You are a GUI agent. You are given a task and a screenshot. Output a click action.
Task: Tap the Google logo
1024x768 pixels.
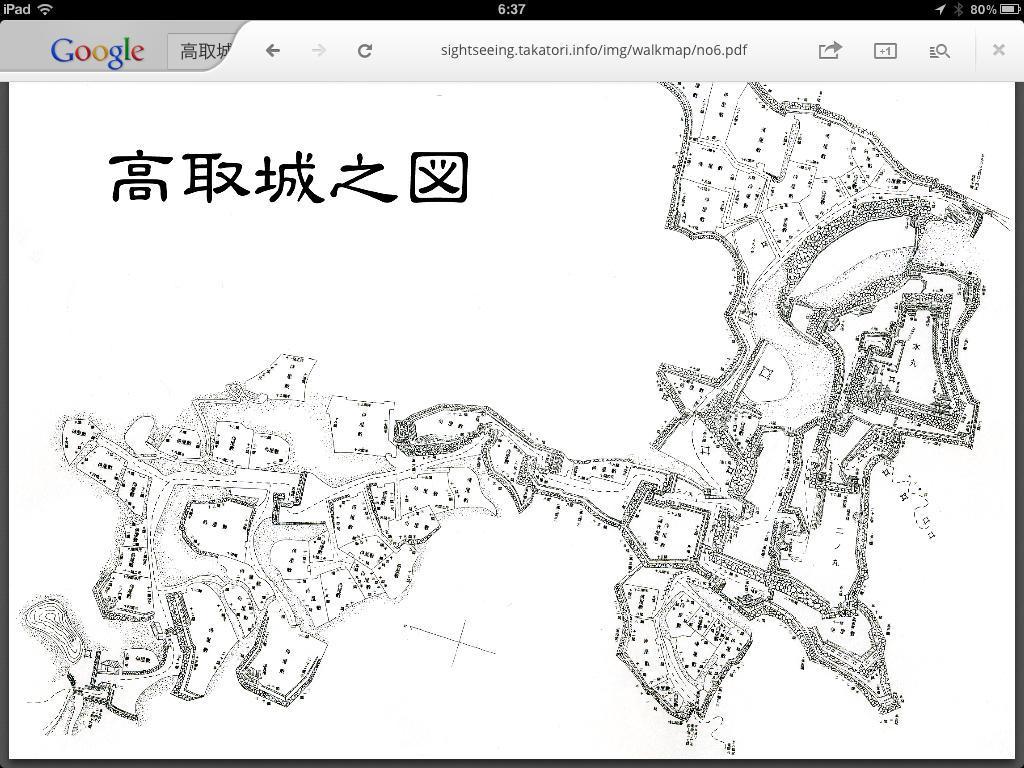click(x=97, y=51)
